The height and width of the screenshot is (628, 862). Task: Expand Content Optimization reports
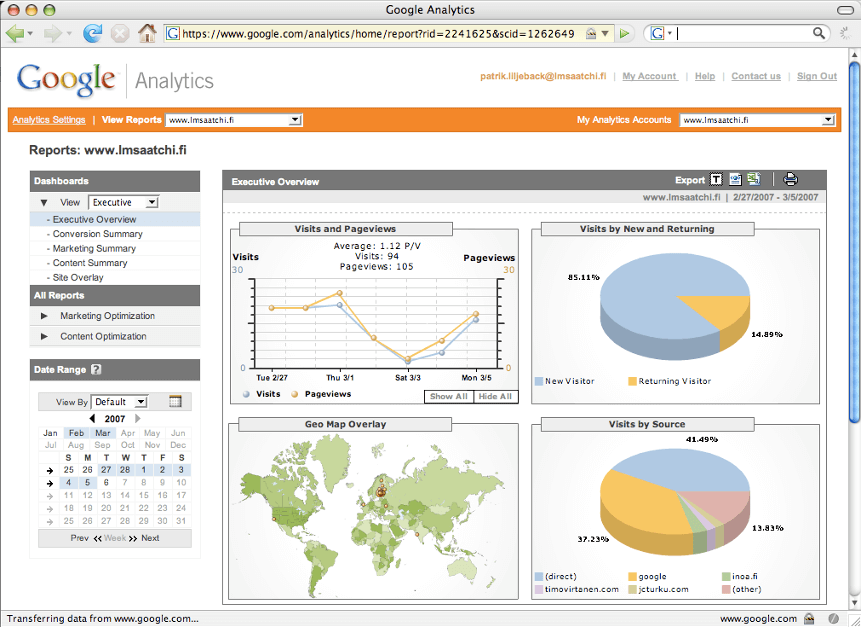tap(45, 337)
